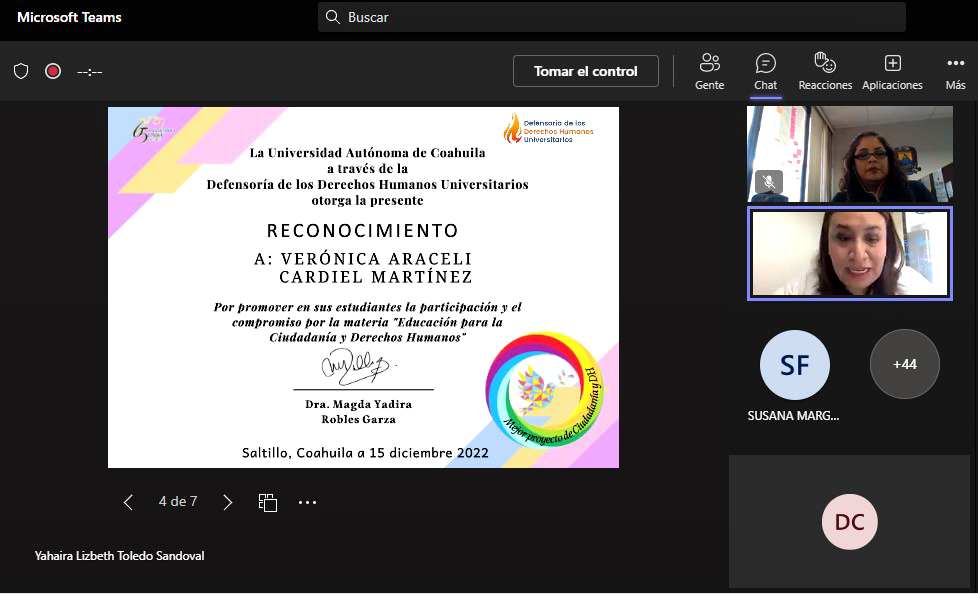Open the Reacciones menu
The image size is (978, 596).
coord(825,71)
